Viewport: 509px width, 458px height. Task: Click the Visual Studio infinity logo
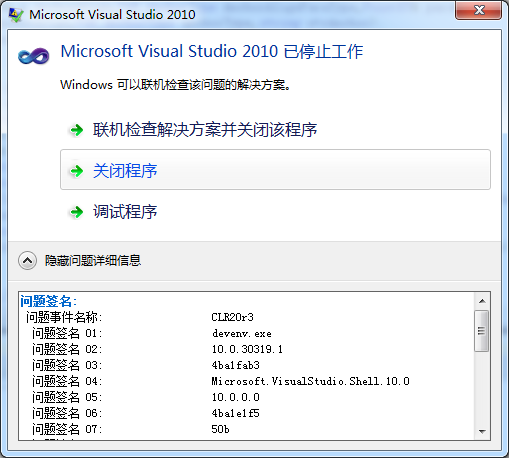point(33,56)
